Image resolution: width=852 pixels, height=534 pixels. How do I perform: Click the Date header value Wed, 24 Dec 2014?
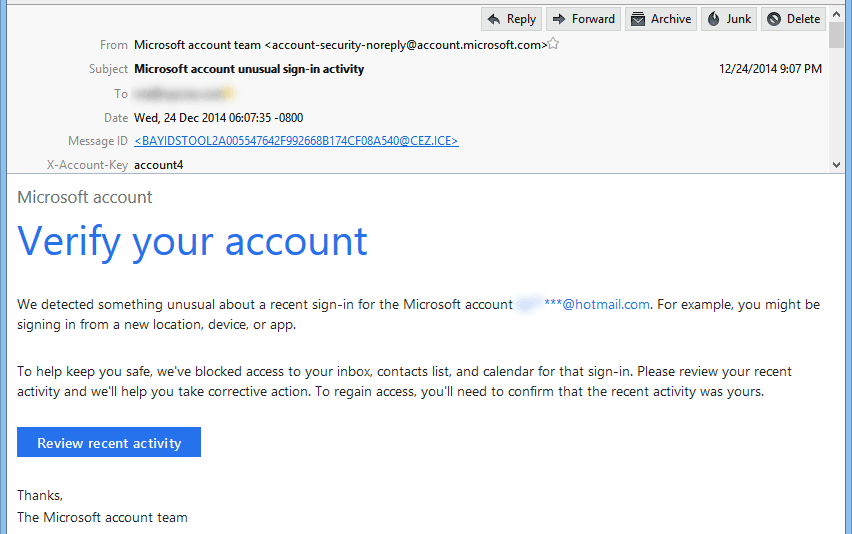coord(218,118)
